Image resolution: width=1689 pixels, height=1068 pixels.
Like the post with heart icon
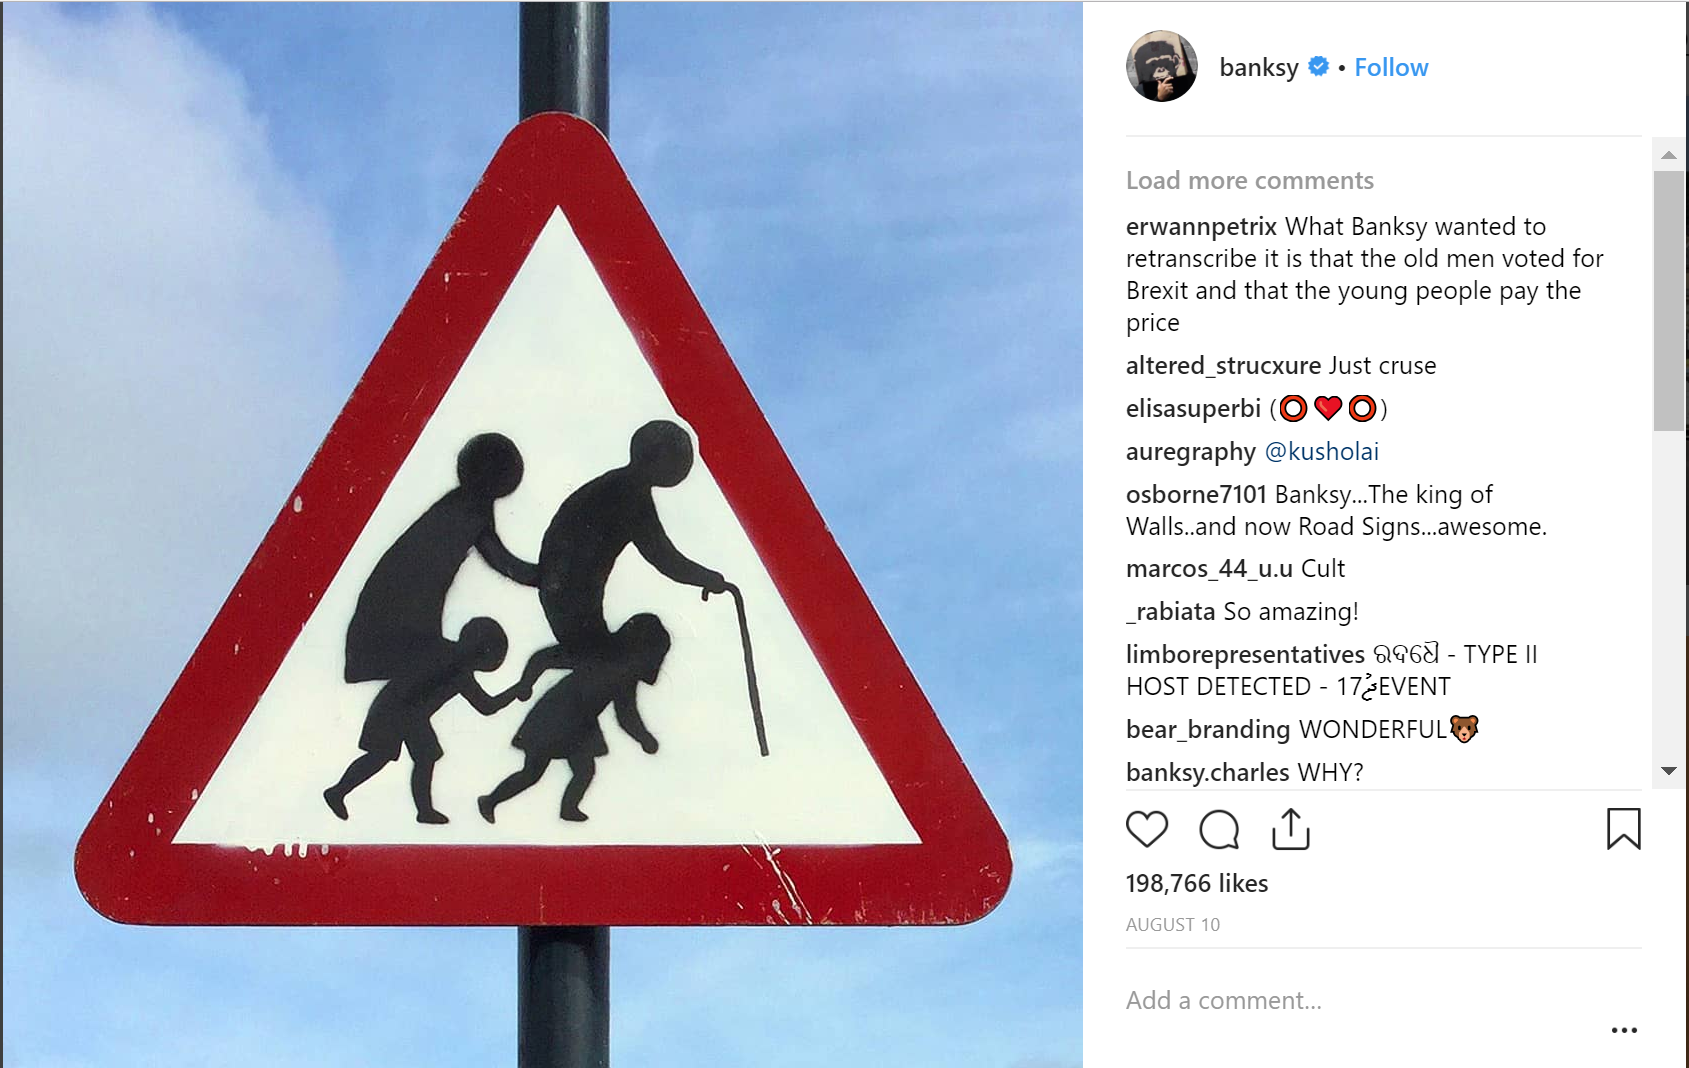[1146, 829]
